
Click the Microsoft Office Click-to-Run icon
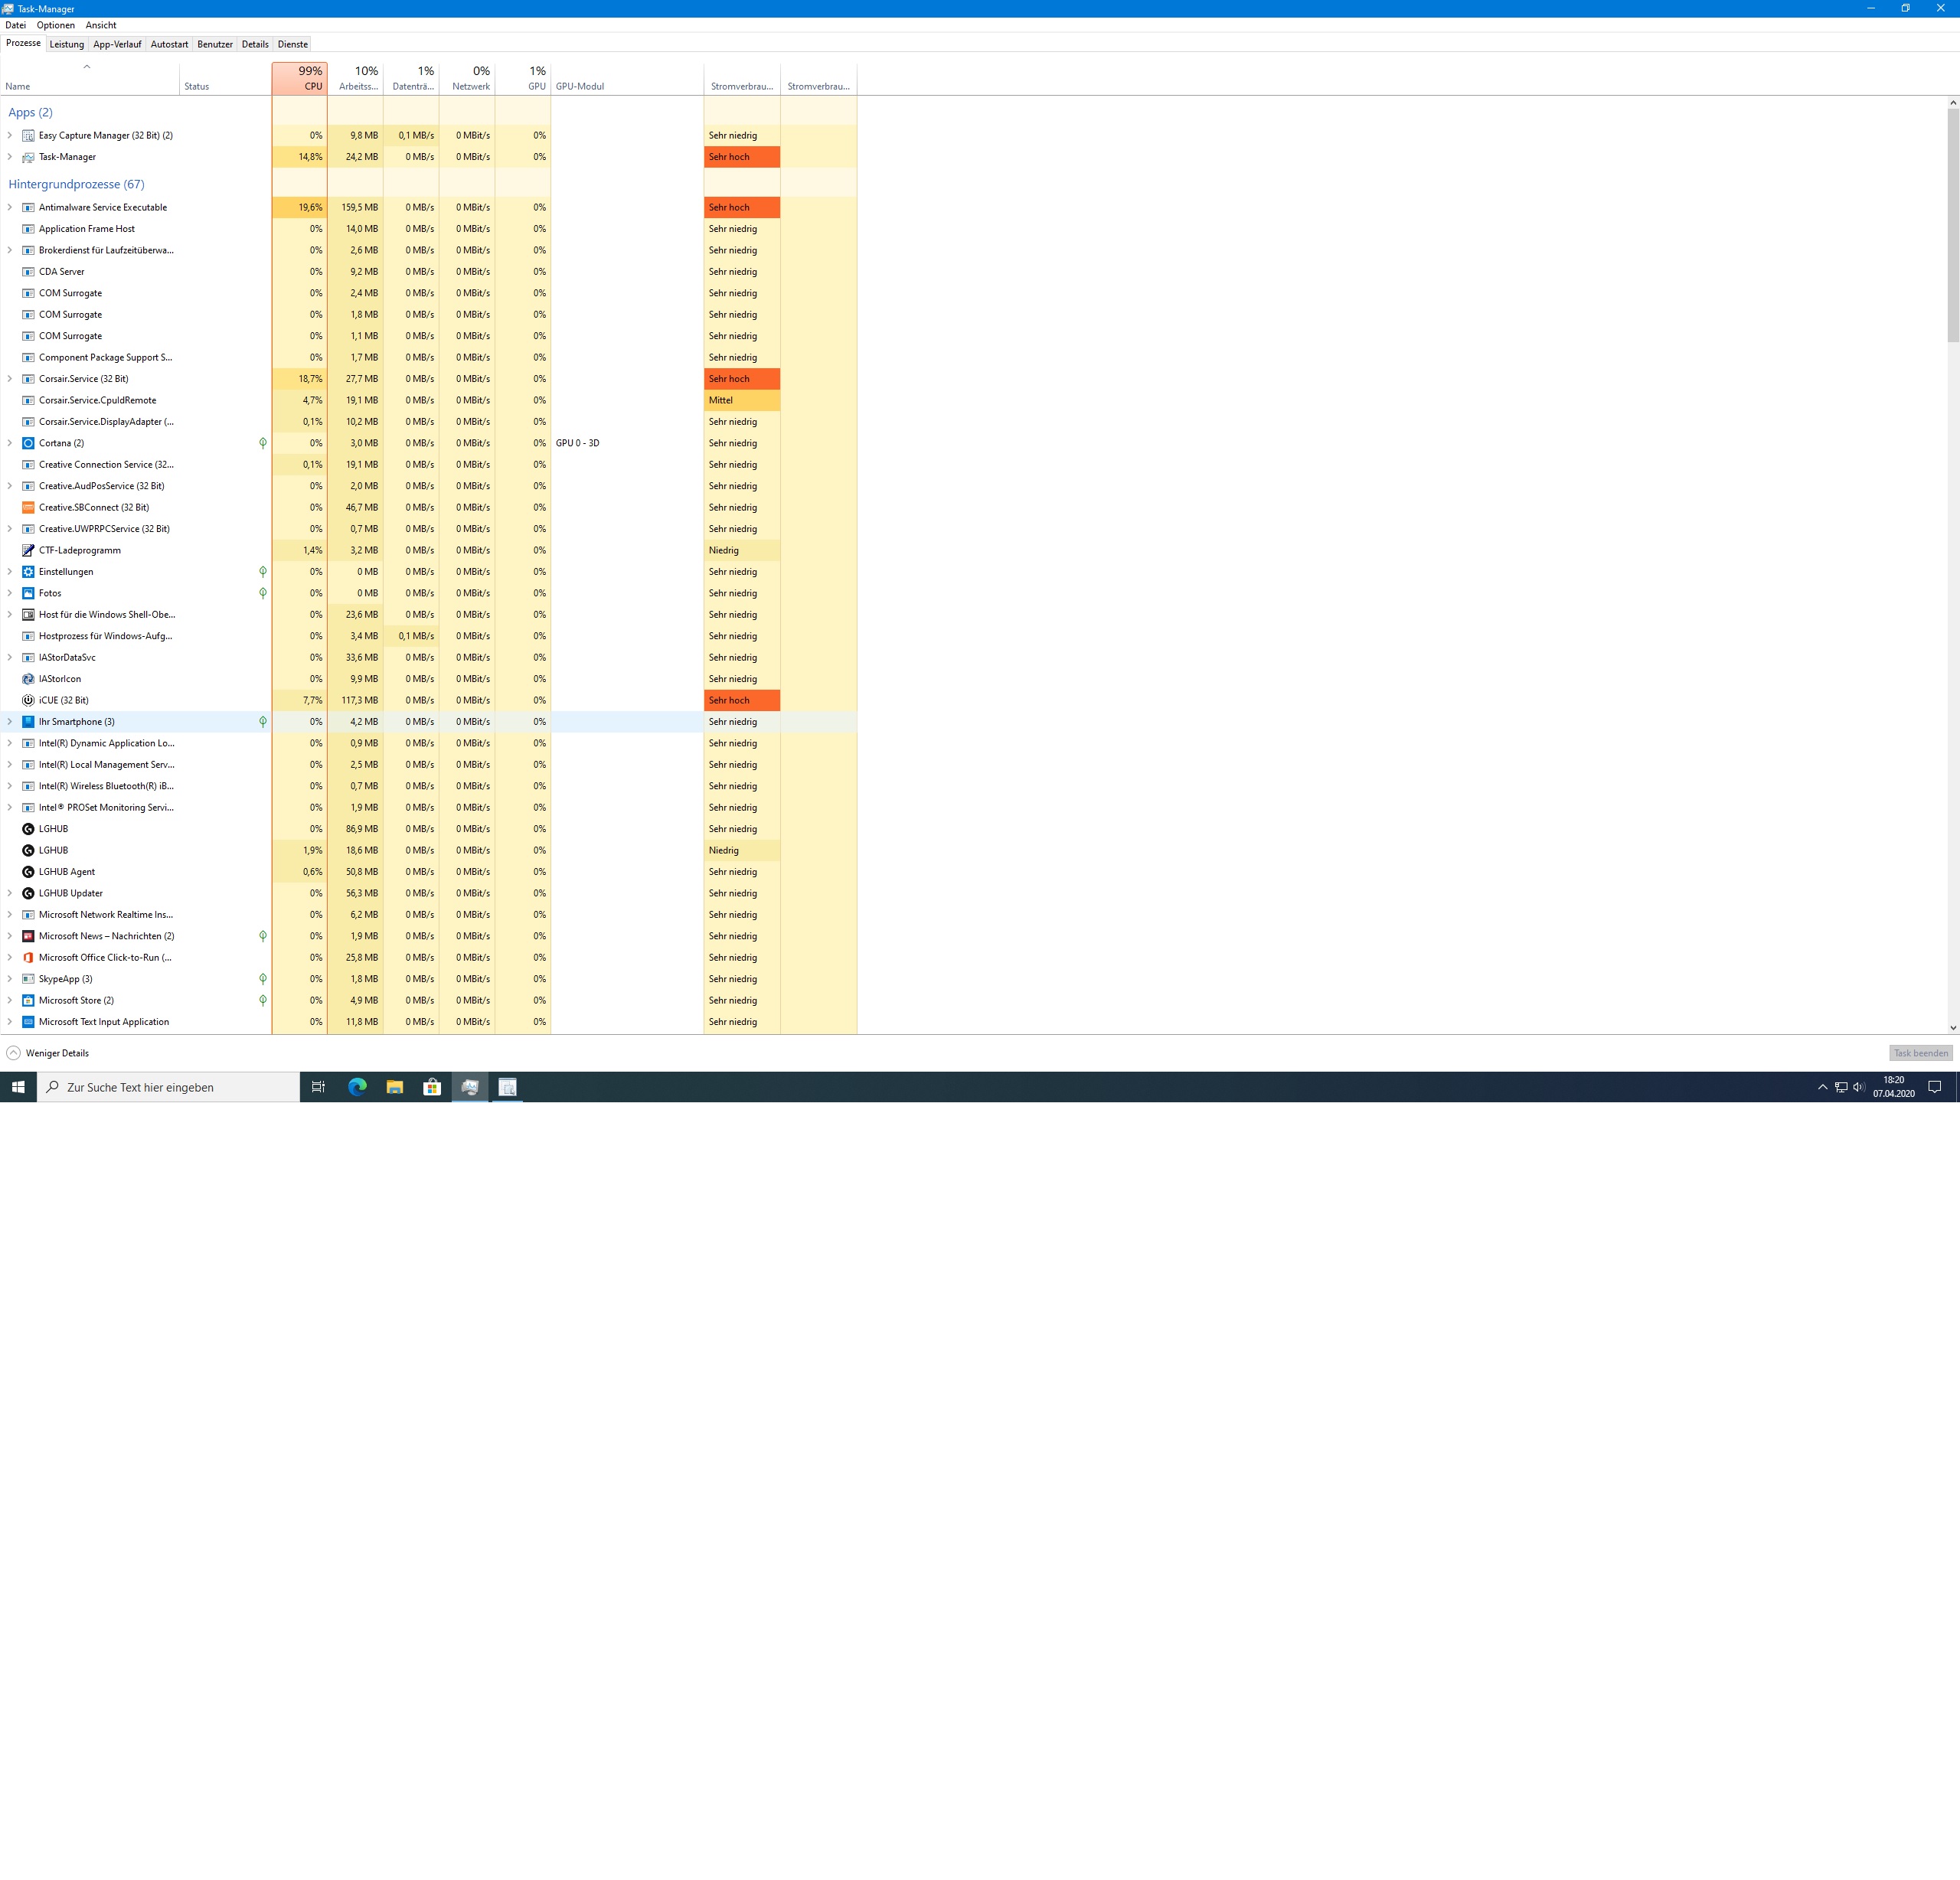click(28, 957)
